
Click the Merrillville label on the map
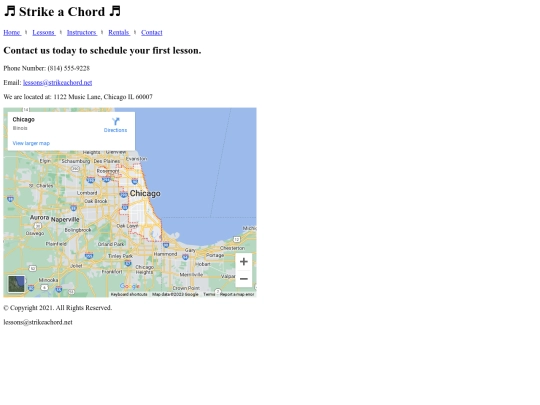(x=191, y=275)
